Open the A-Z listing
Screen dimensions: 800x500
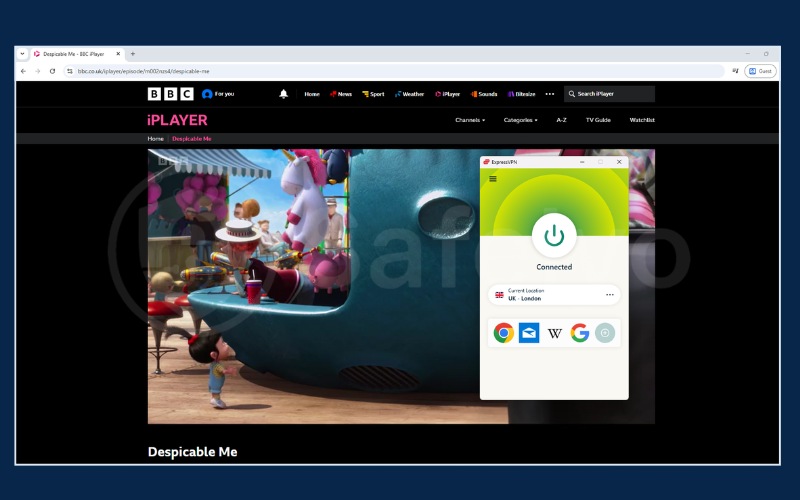tap(561, 120)
